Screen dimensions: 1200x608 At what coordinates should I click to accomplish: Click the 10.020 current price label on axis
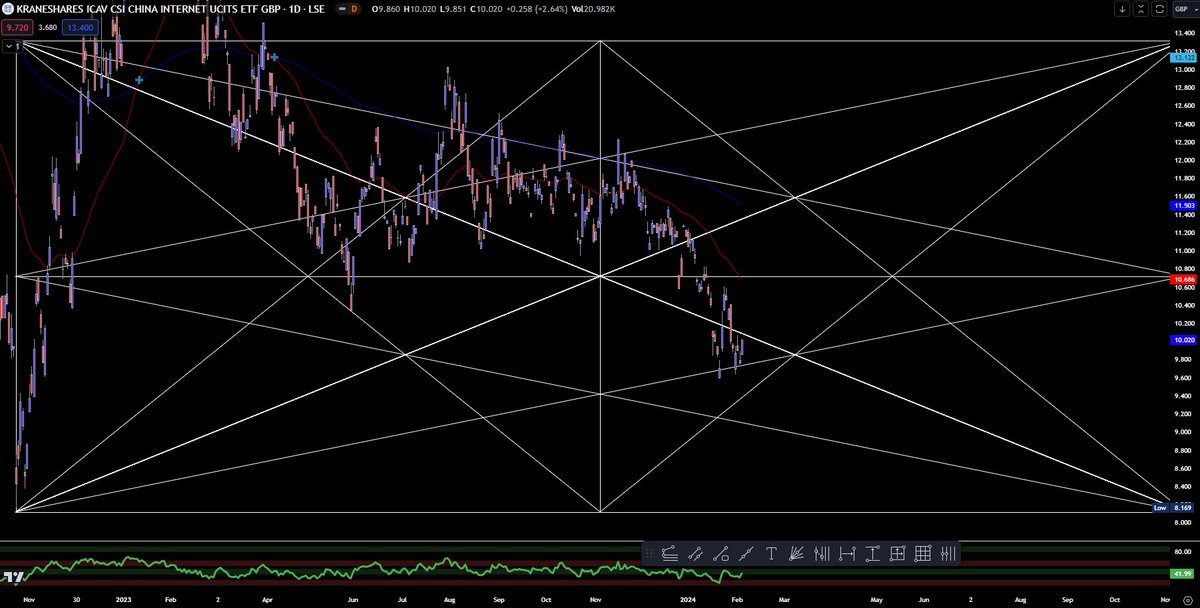point(1182,340)
